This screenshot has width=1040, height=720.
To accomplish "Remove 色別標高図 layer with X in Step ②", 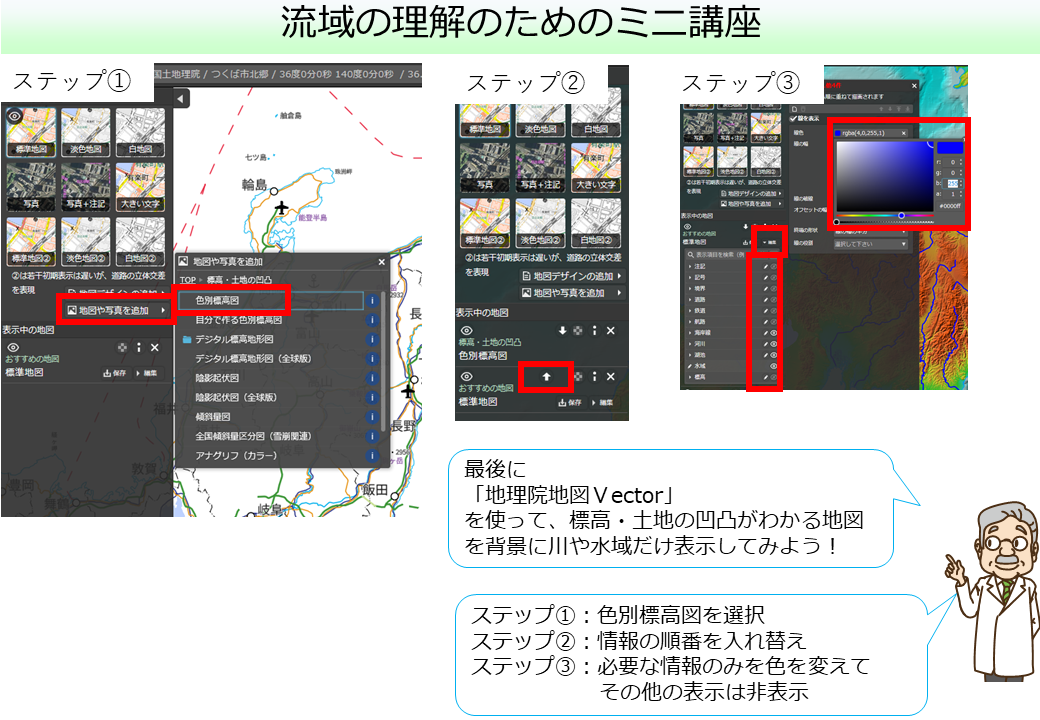I will coord(611,330).
